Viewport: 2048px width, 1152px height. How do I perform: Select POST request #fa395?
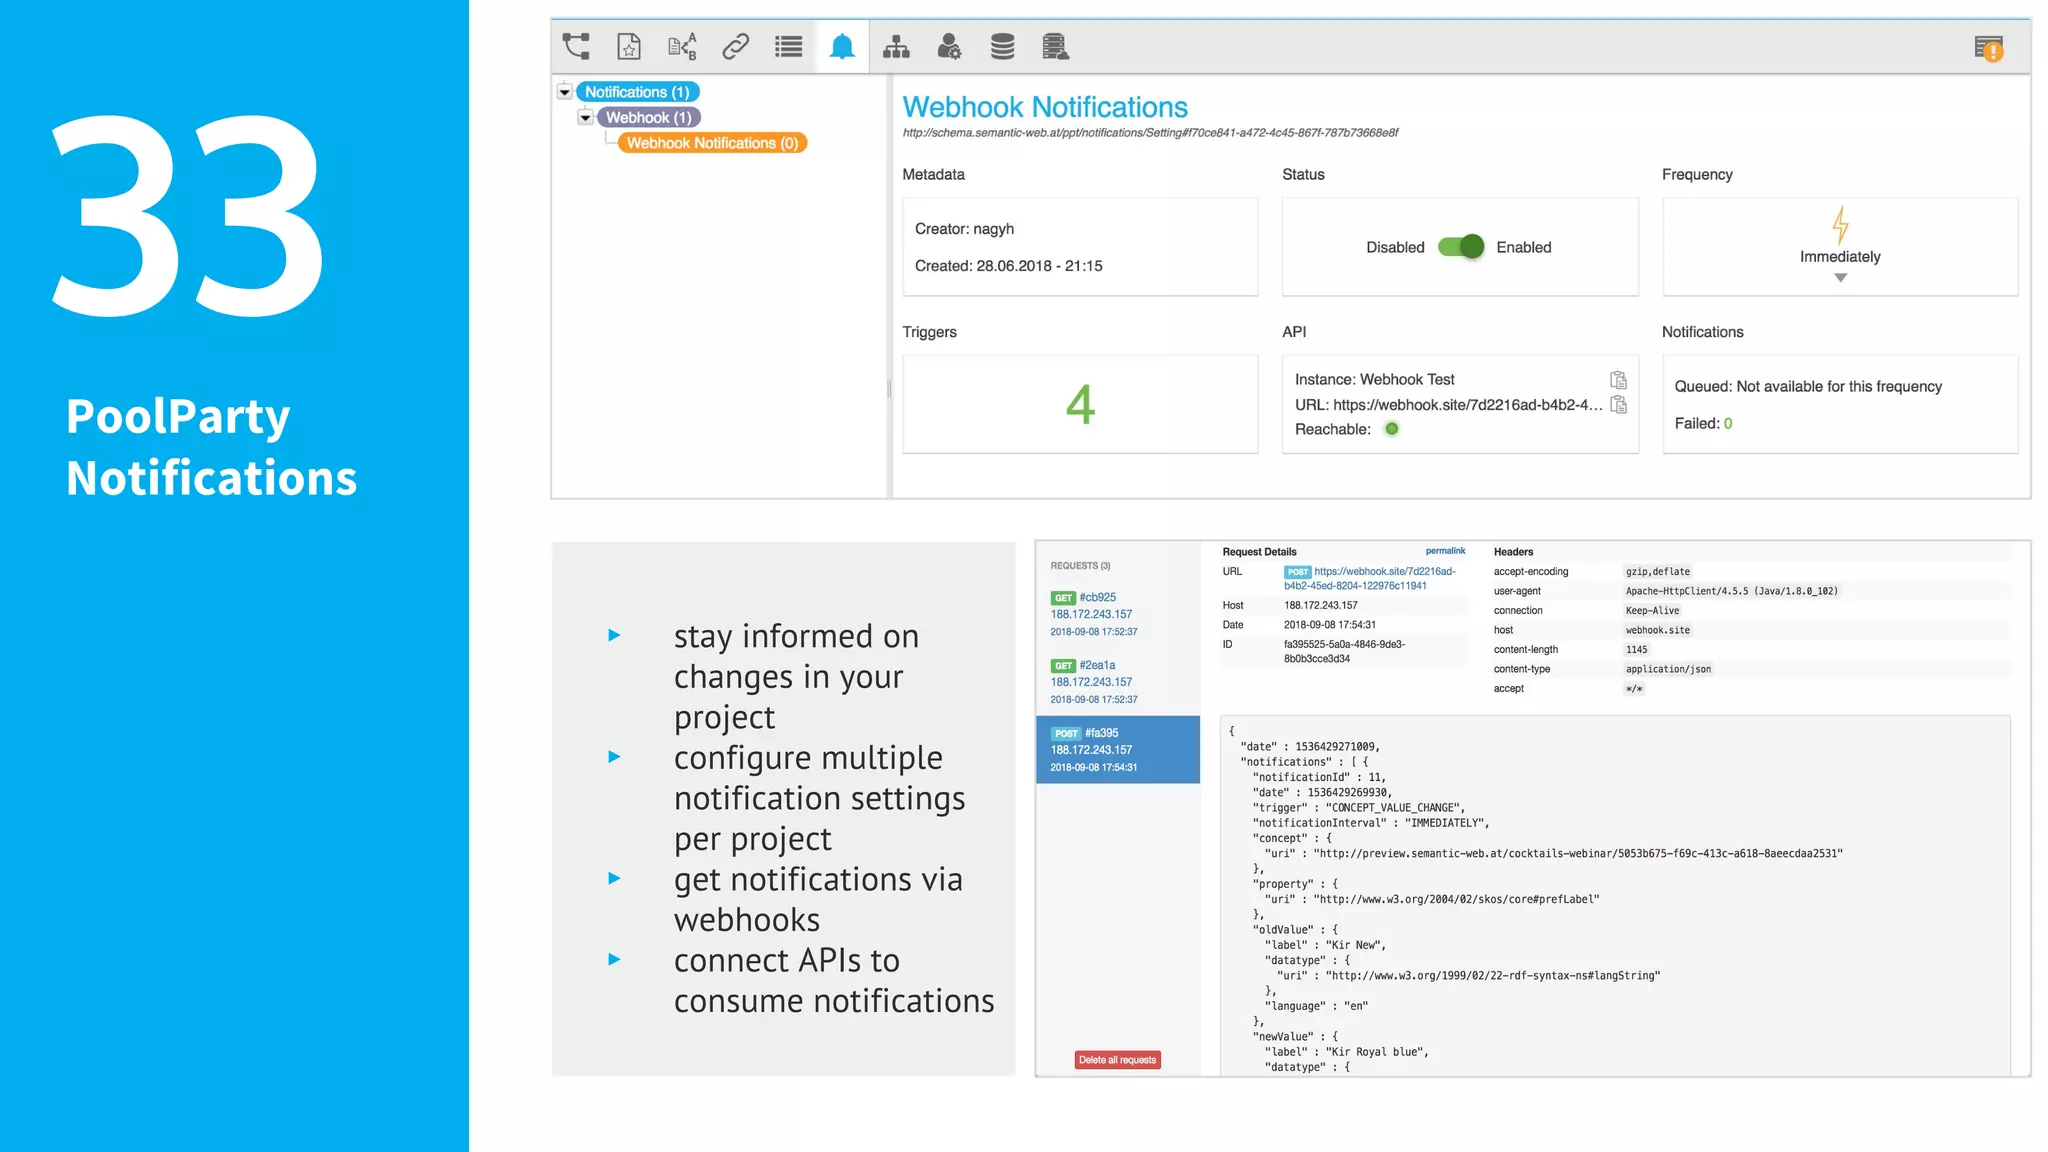[1117, 750]
